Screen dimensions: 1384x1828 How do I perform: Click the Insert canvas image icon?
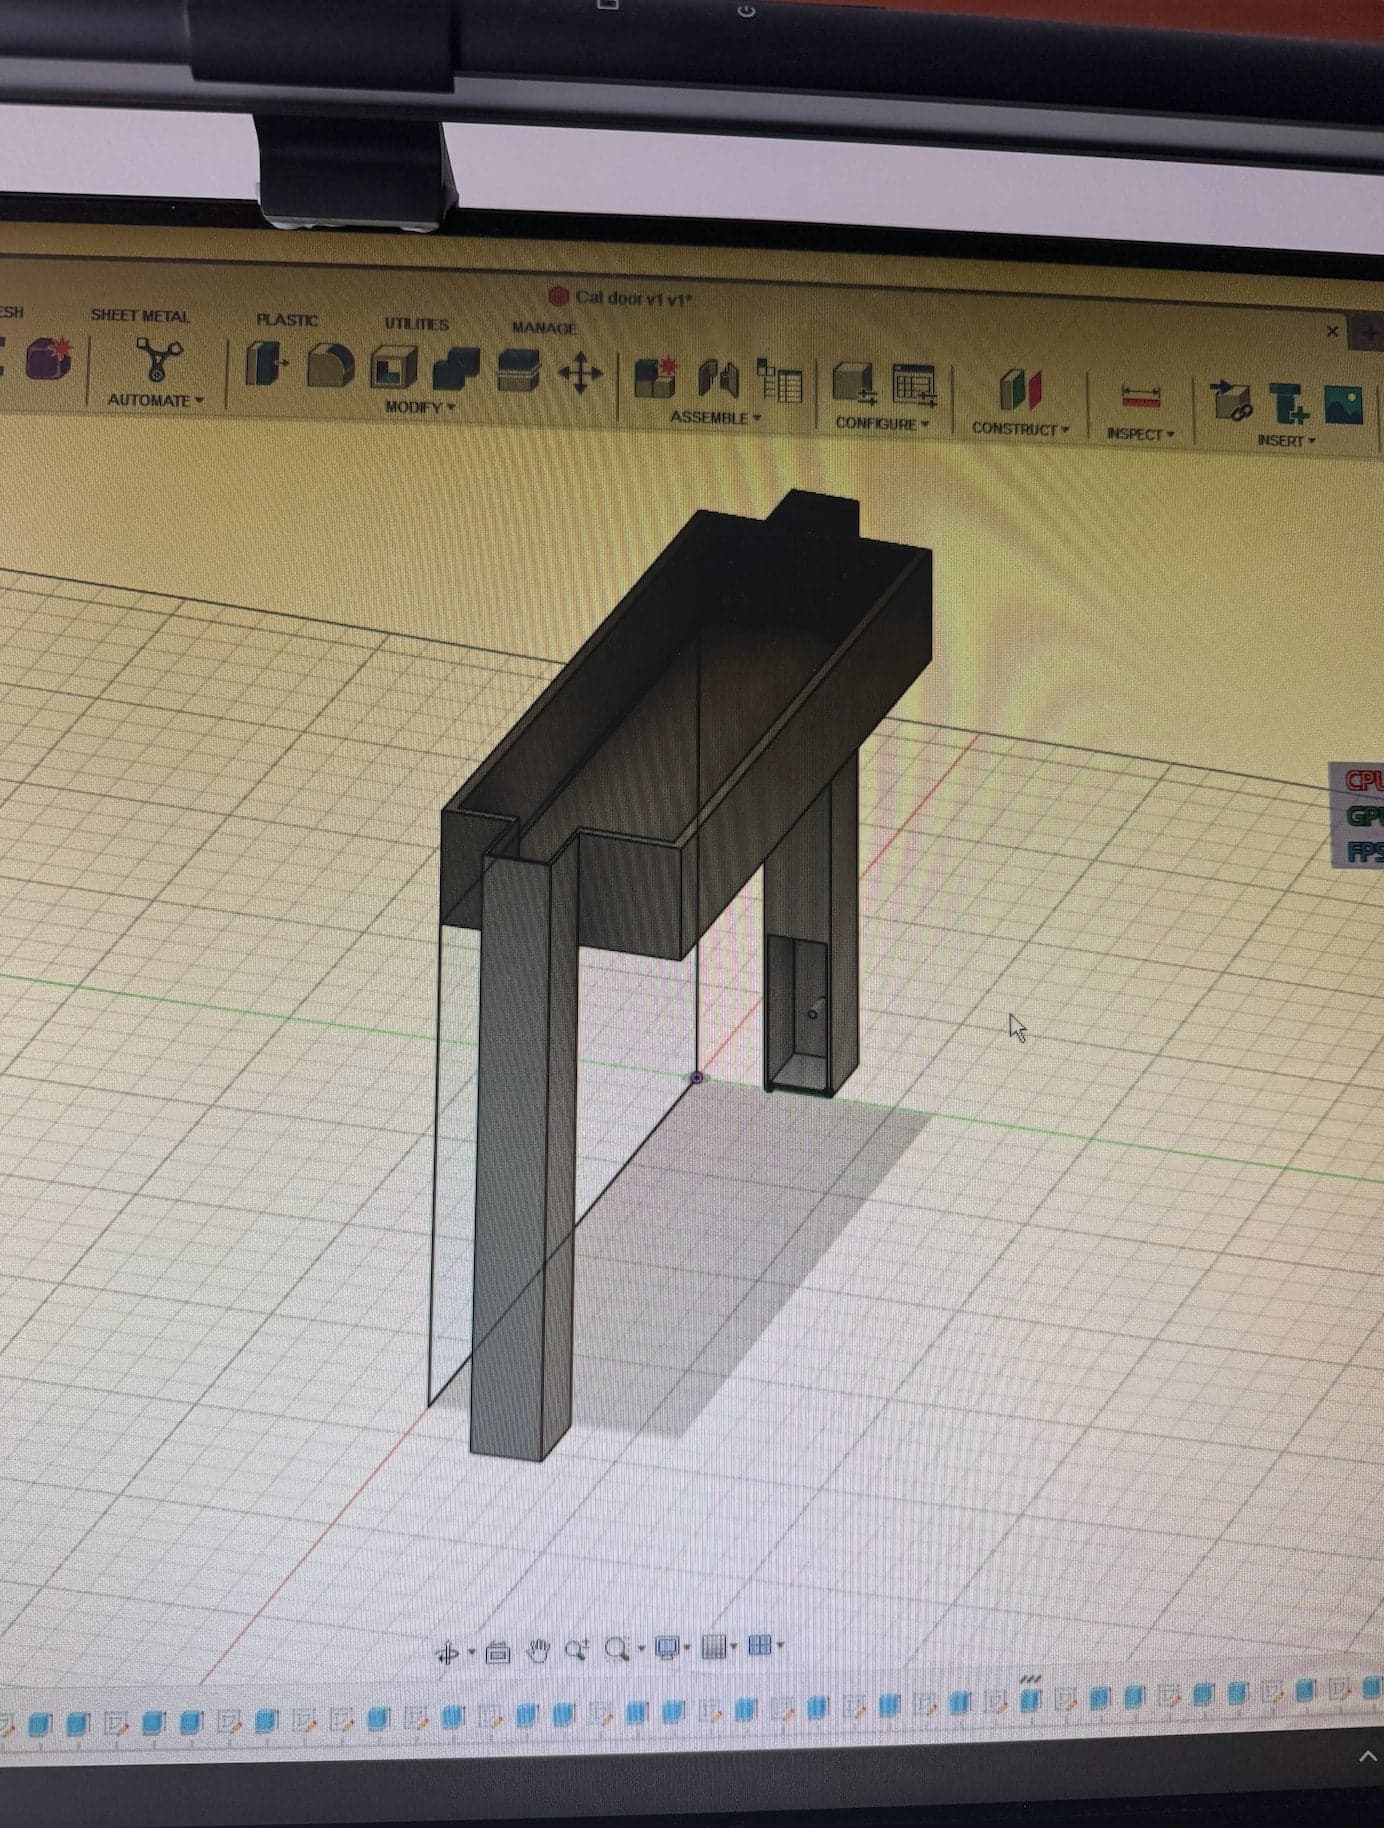pyautogui.click(x=1343, y=406)
